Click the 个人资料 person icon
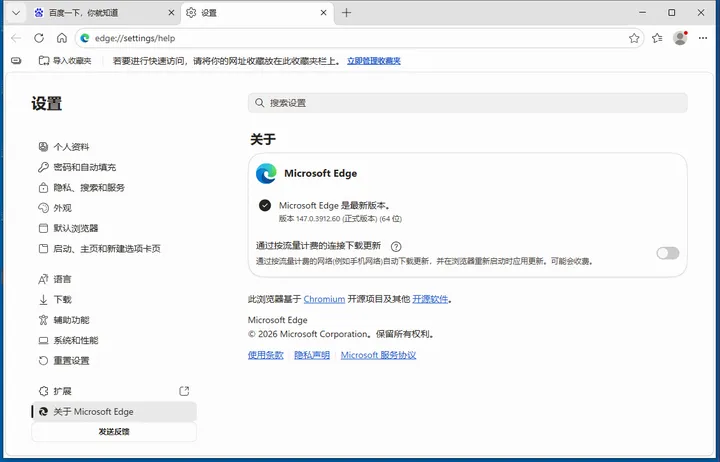This screenshot has width=720, height=462. (x=43, y=147)
